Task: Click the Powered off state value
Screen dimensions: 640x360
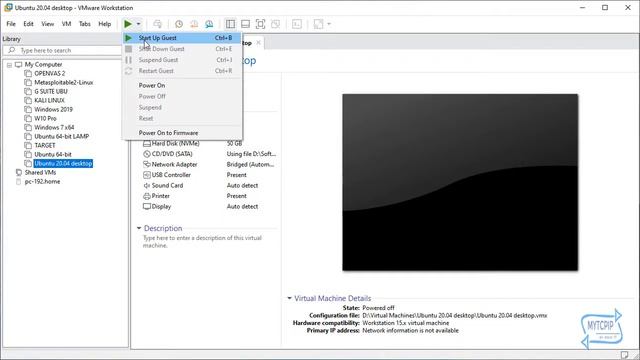Action: coord(378,308)
